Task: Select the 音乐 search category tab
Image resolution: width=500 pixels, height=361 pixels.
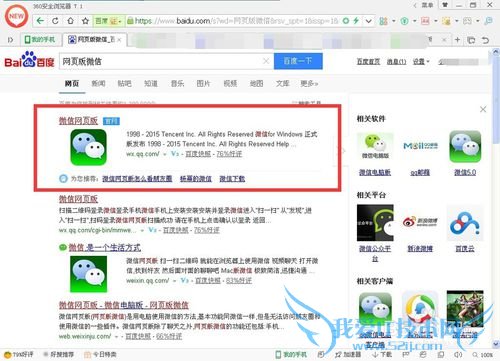Action: coord(177,83)
